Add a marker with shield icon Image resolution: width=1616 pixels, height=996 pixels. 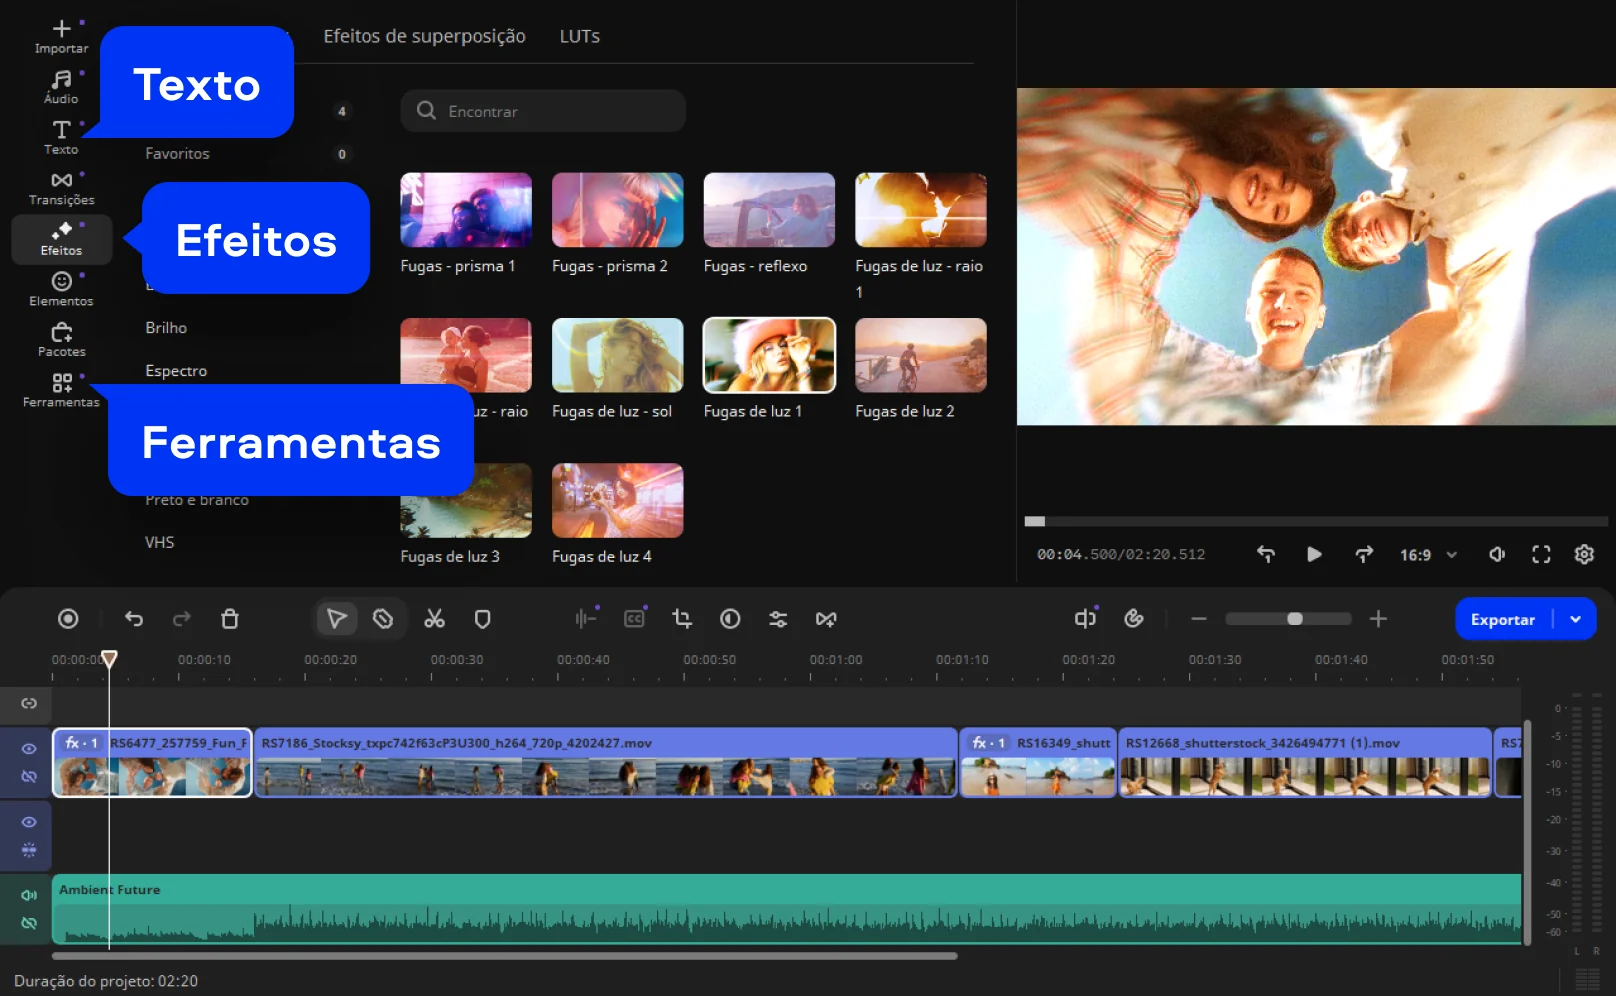(482, 619)
